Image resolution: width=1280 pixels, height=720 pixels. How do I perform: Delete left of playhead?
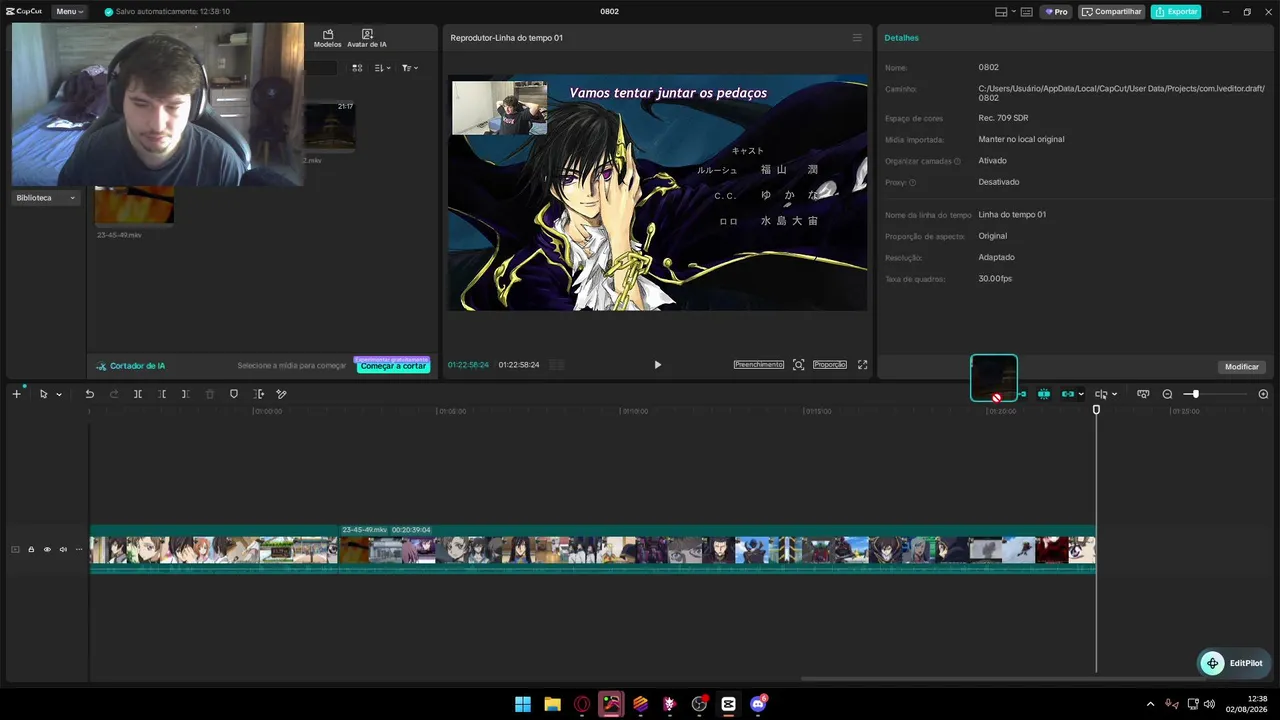point(162,394)
